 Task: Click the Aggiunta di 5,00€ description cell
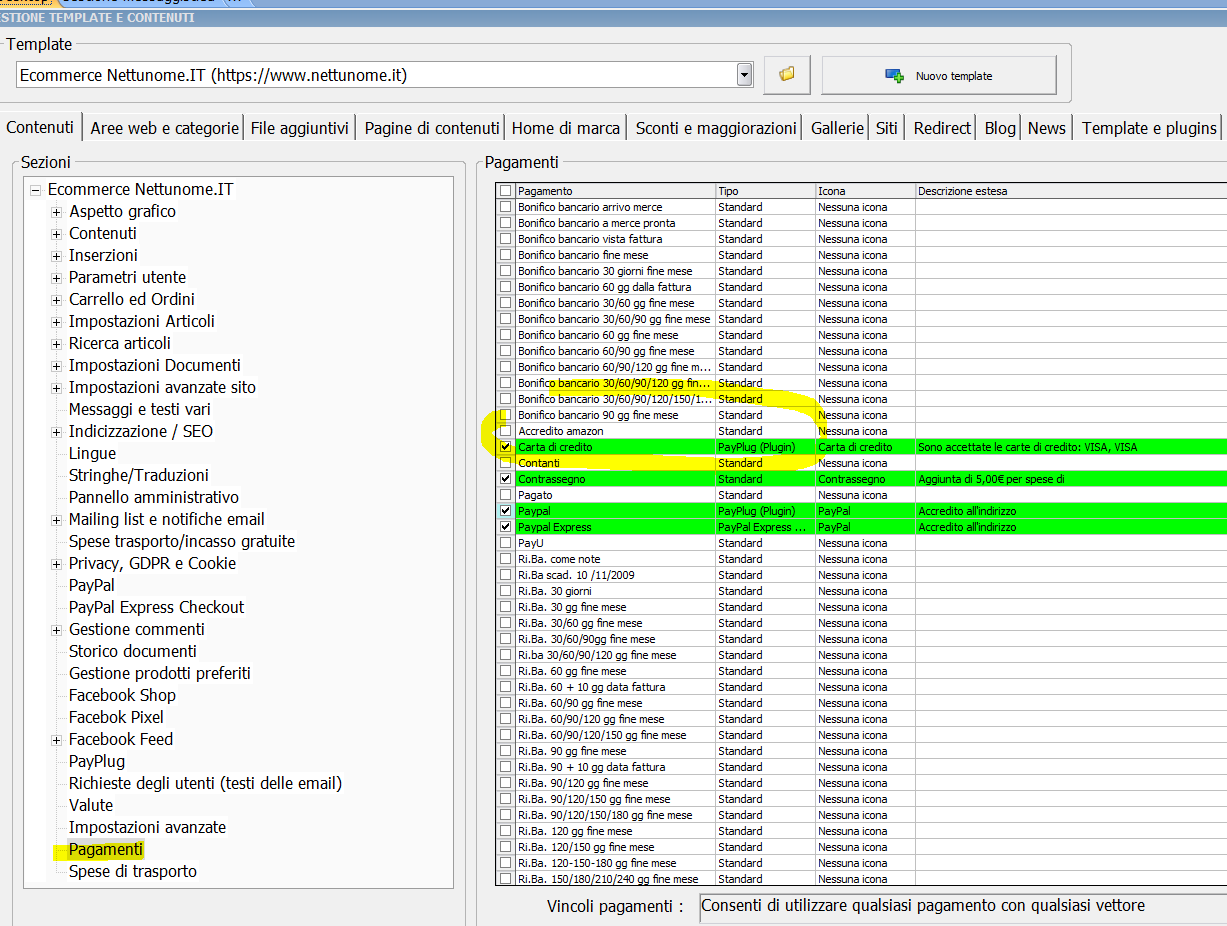coord(1071,479)
